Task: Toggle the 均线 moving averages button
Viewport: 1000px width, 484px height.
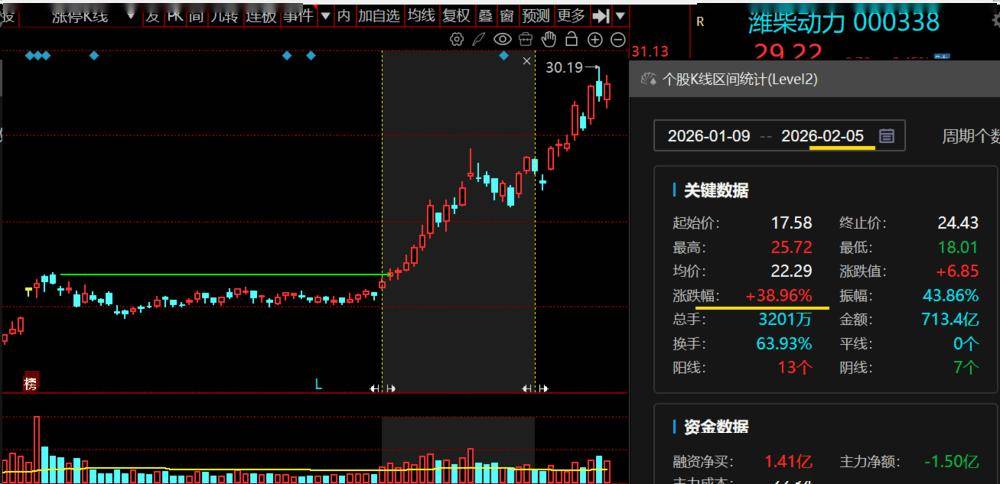Action: click(422, 15)
